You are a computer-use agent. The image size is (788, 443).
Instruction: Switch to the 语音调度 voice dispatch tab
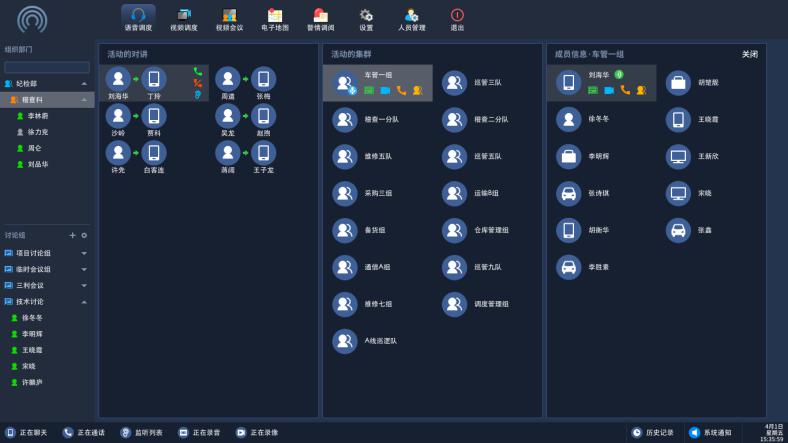[138, 17]
